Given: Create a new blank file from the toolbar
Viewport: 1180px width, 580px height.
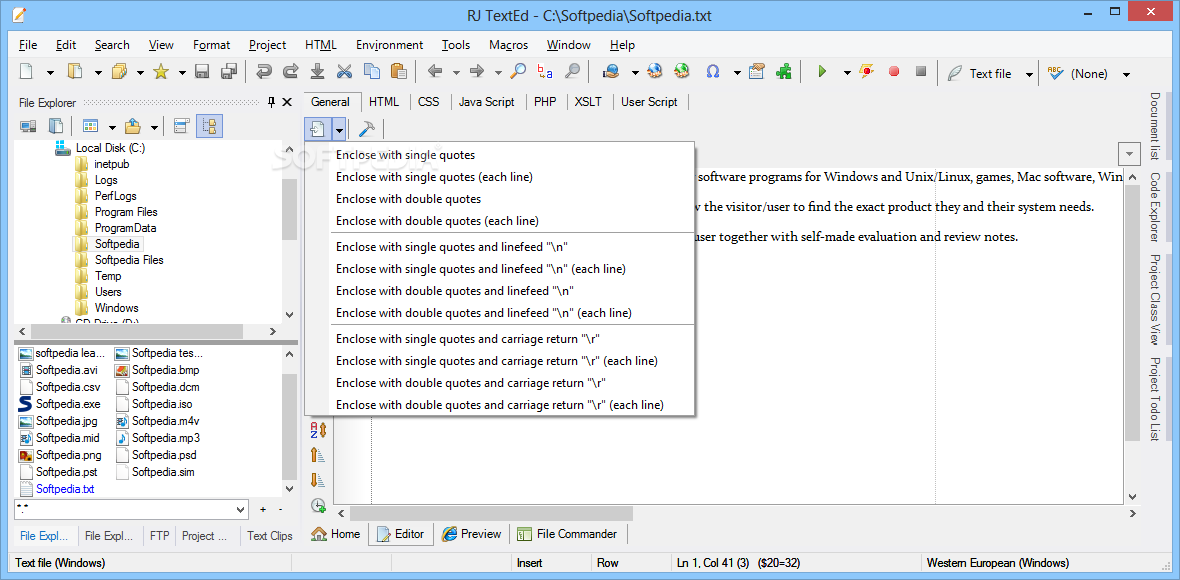Looking at the screenshot, I should pos(26,72).
